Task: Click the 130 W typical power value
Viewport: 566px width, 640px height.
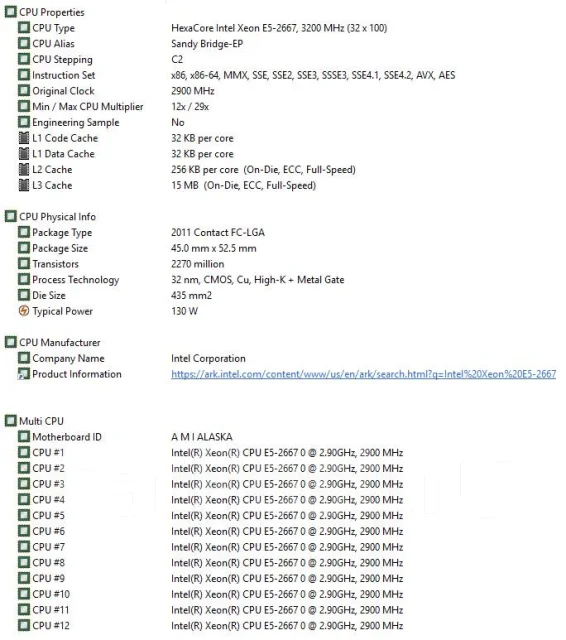Action: click(184, 311)
